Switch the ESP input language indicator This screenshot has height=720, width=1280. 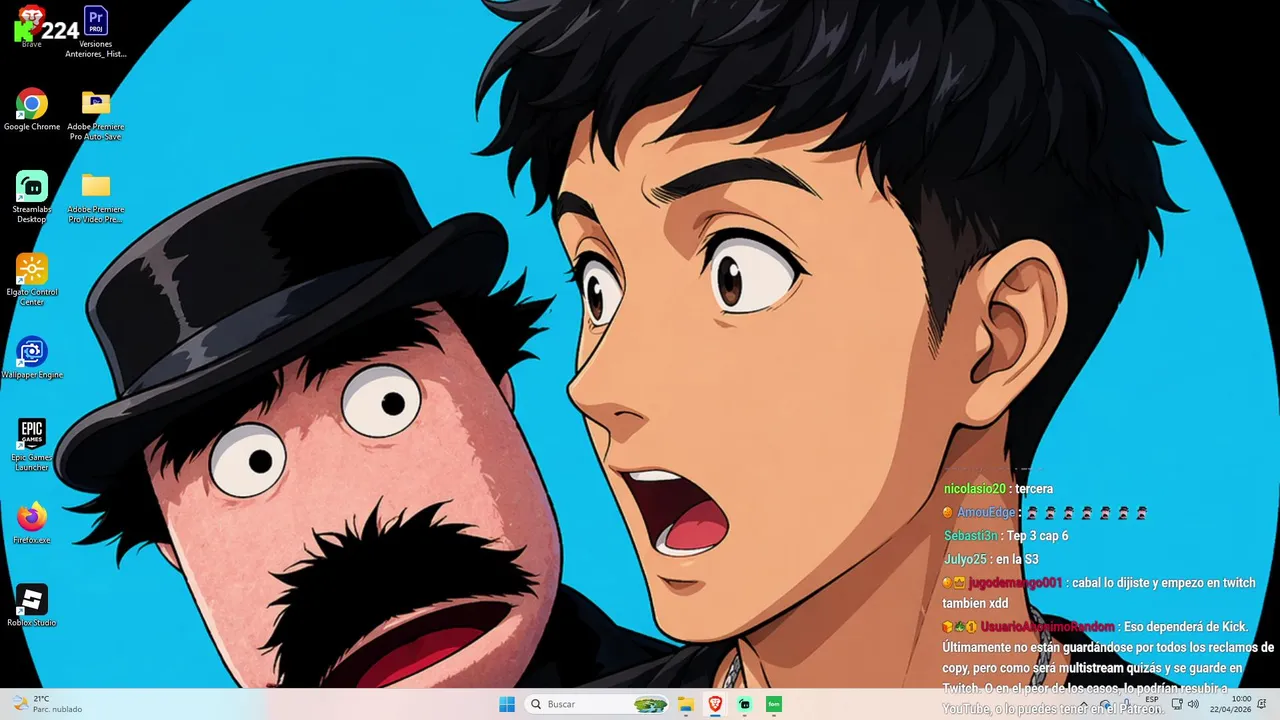click(x=1152, y=700)
